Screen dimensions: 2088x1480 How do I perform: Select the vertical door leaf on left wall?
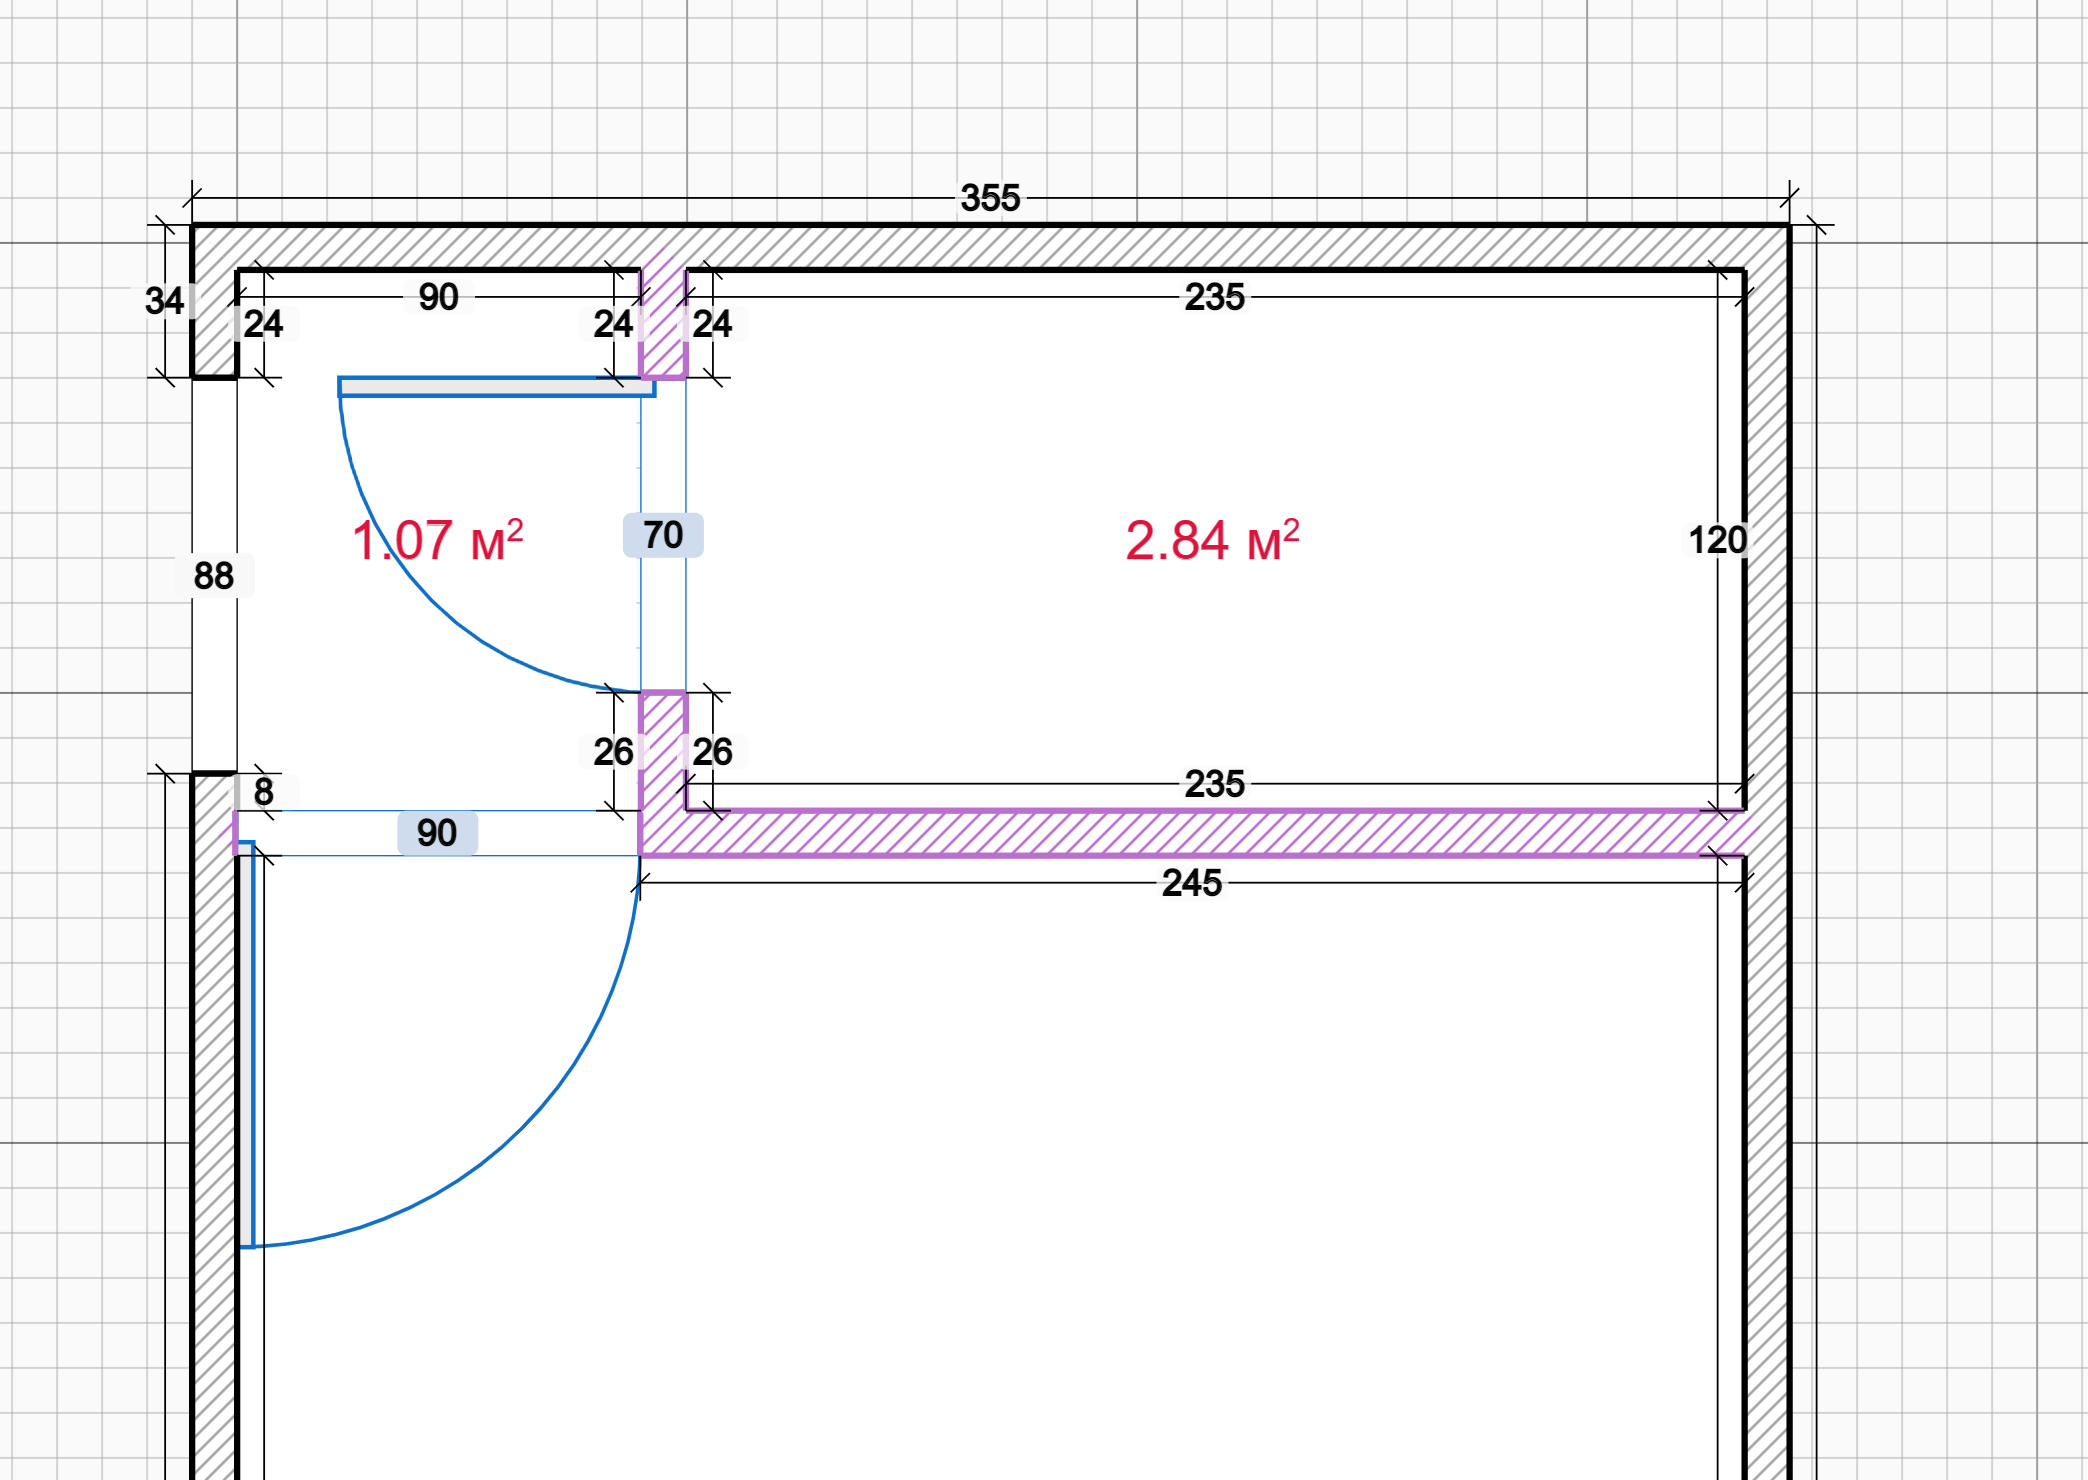point(247,1045)
